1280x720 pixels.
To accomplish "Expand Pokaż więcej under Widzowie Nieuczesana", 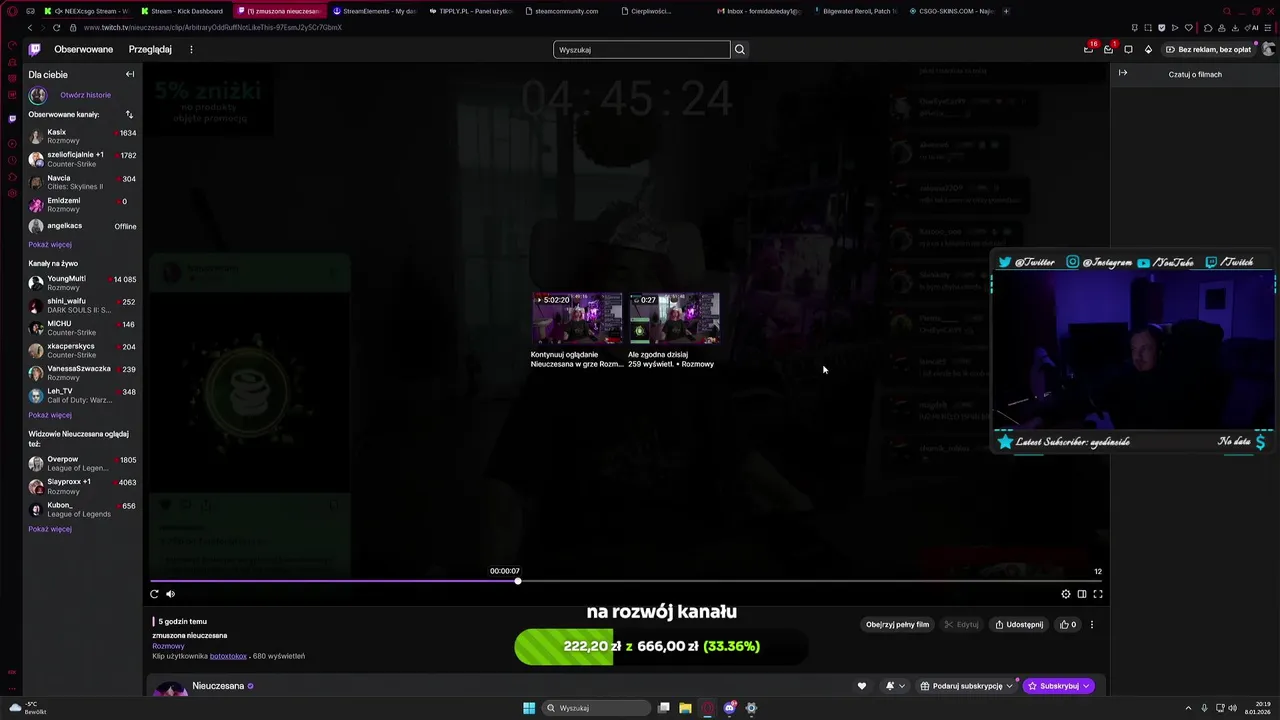I will click(50, 529).
